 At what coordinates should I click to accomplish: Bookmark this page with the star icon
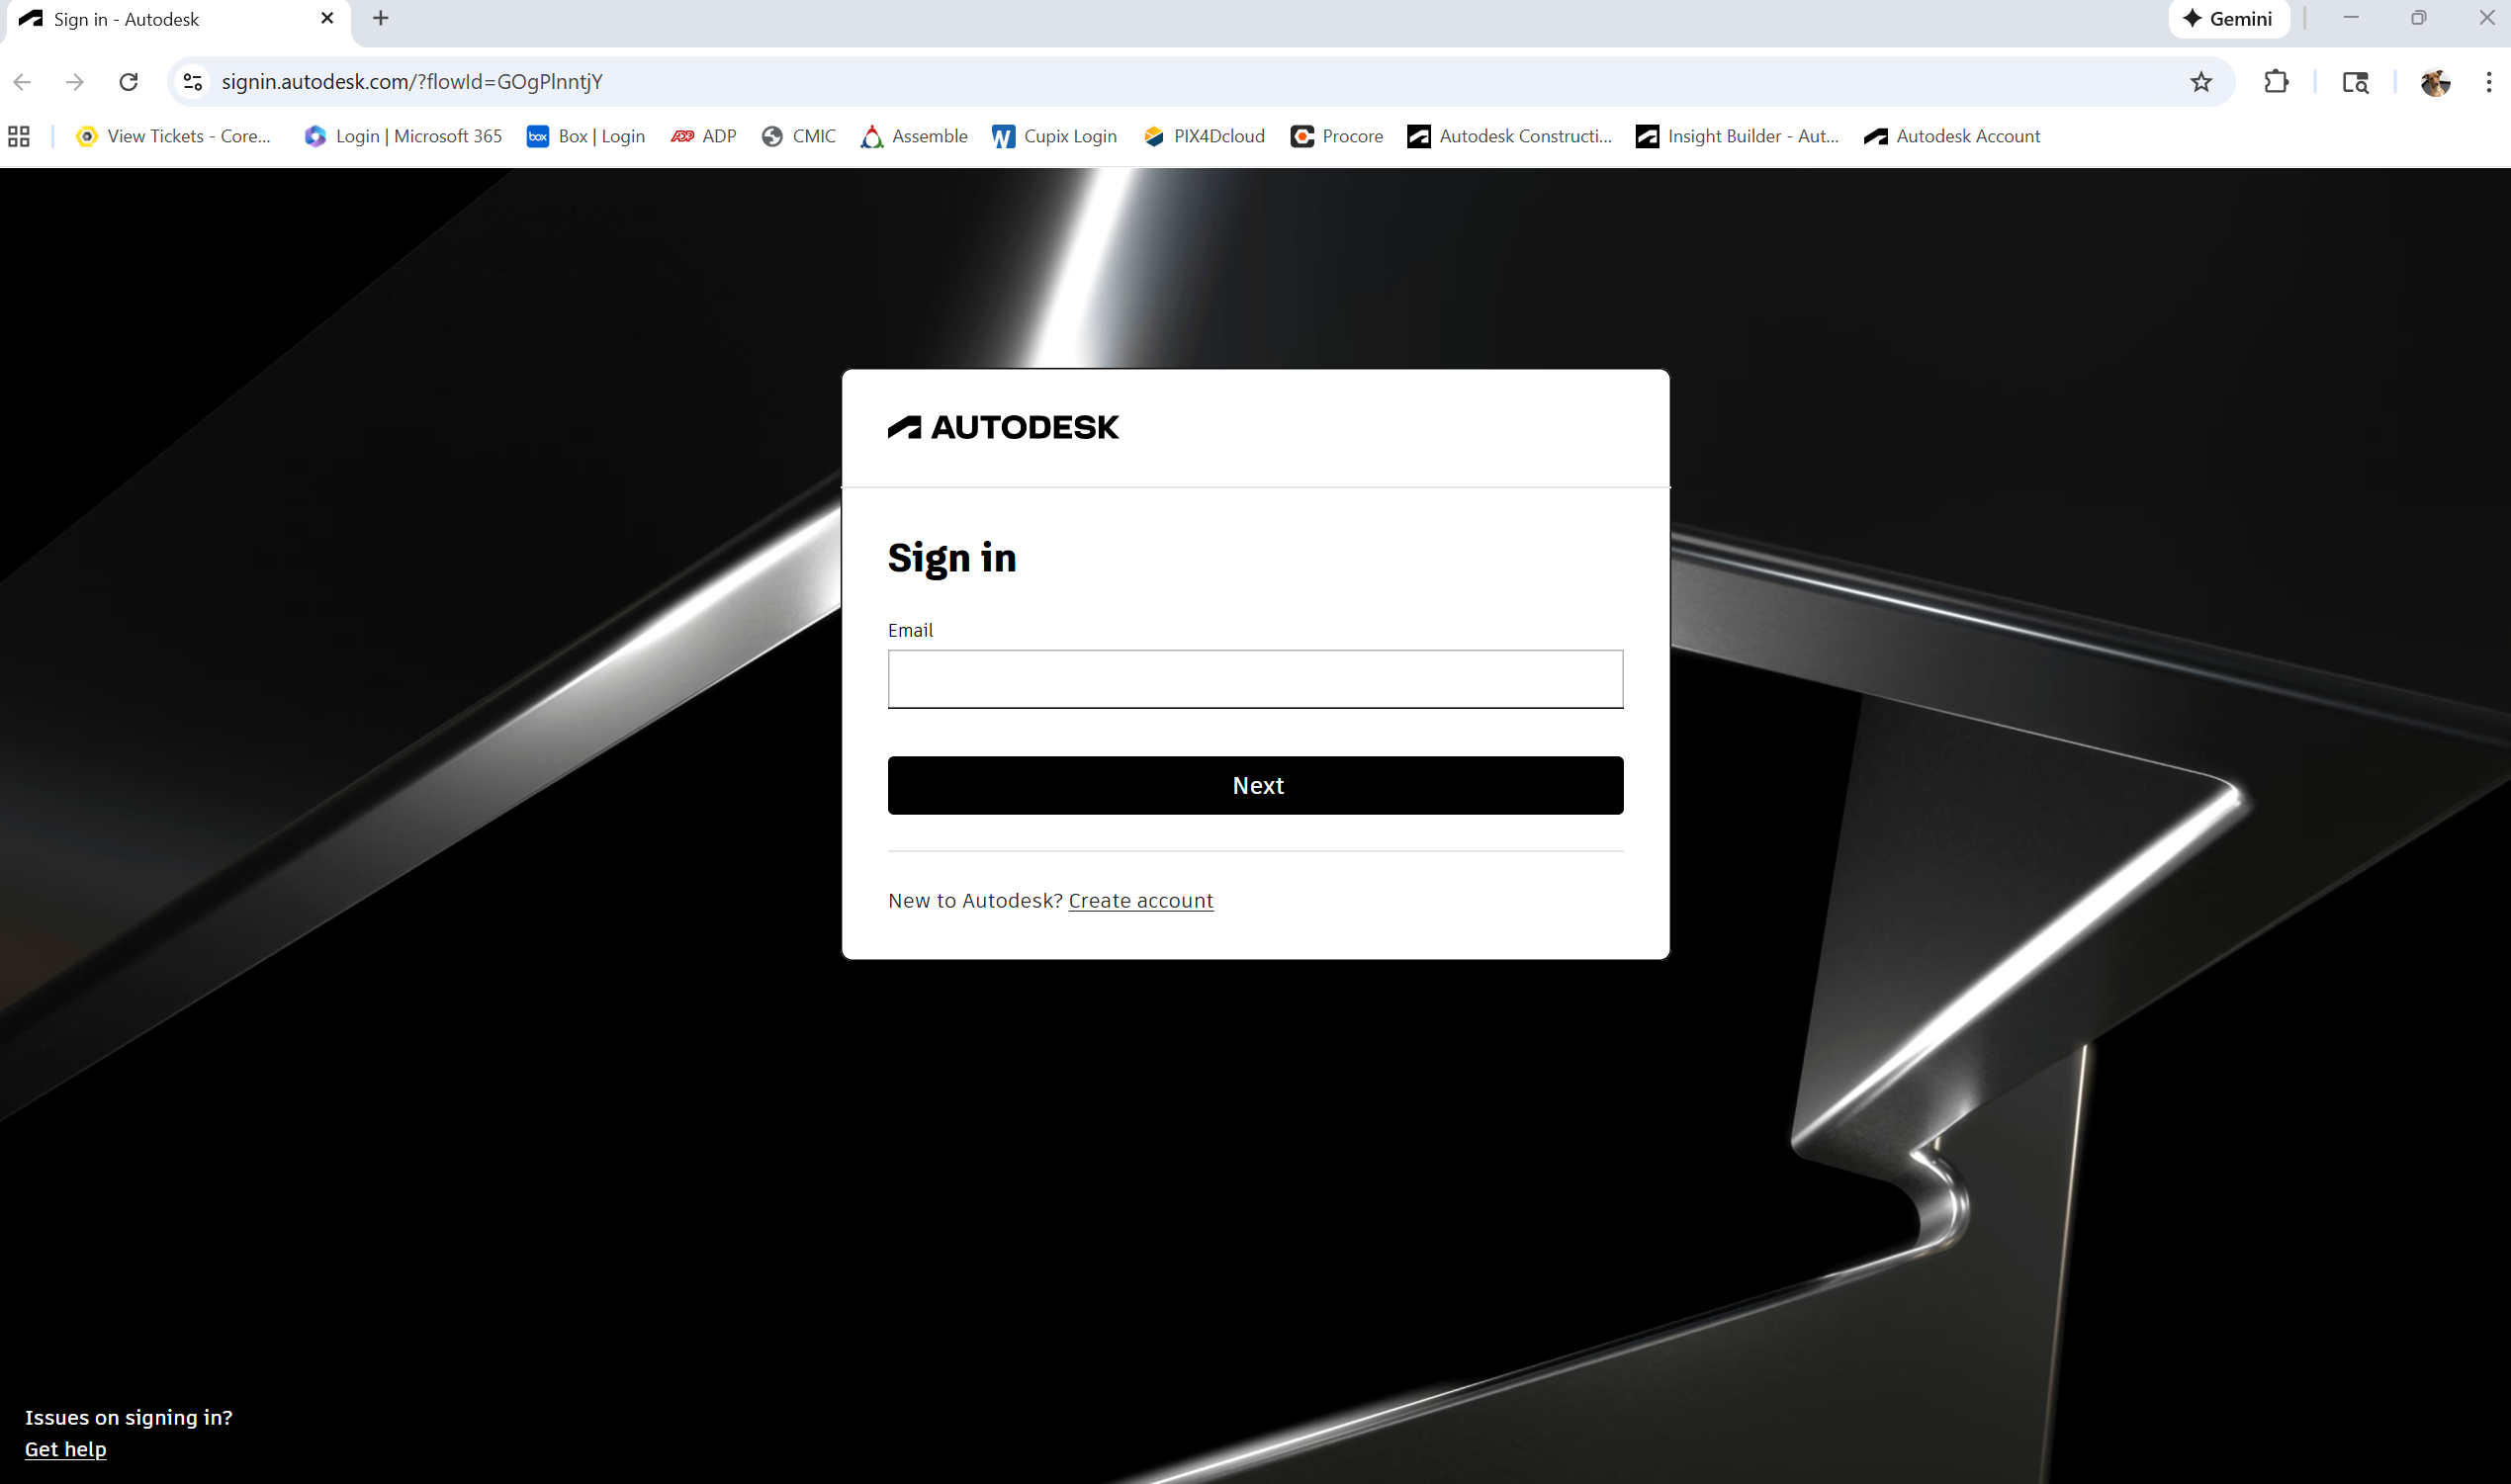[2201, 82]
